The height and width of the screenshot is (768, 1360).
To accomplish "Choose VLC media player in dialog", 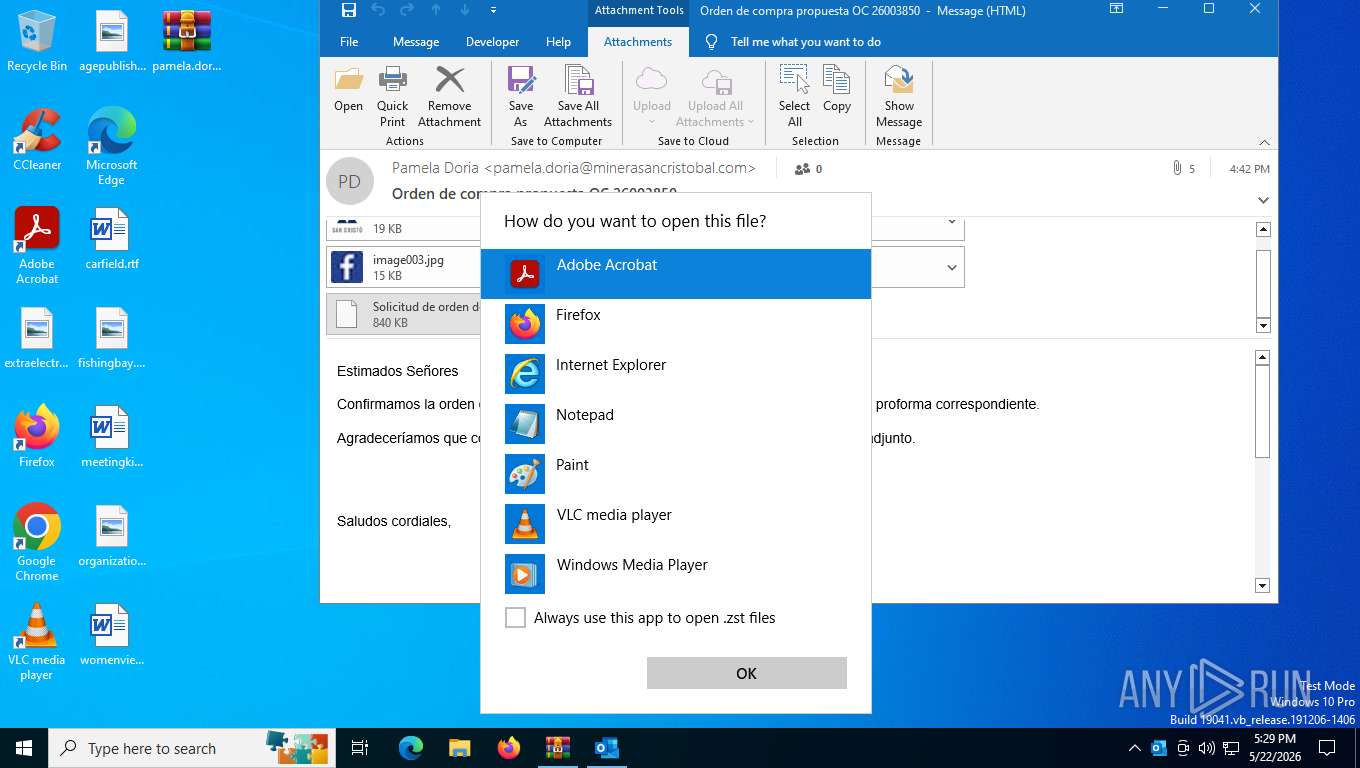I will point(676,524).
